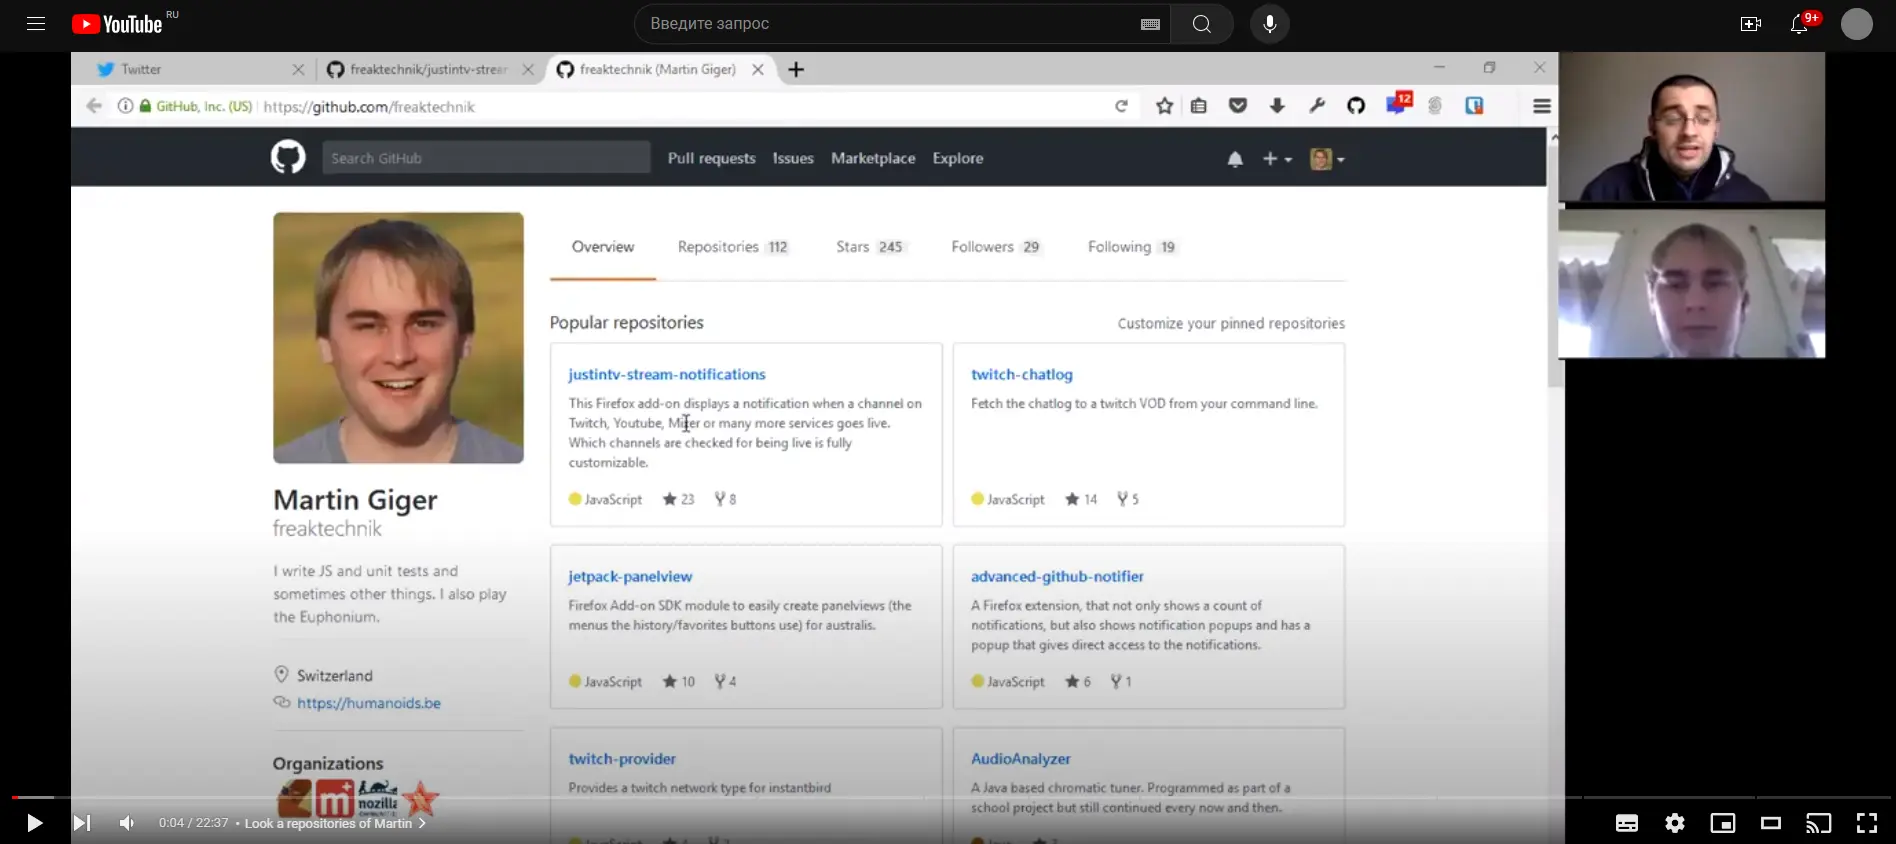
Task: Select the Stars 245 tab
Action: (870, 247)
